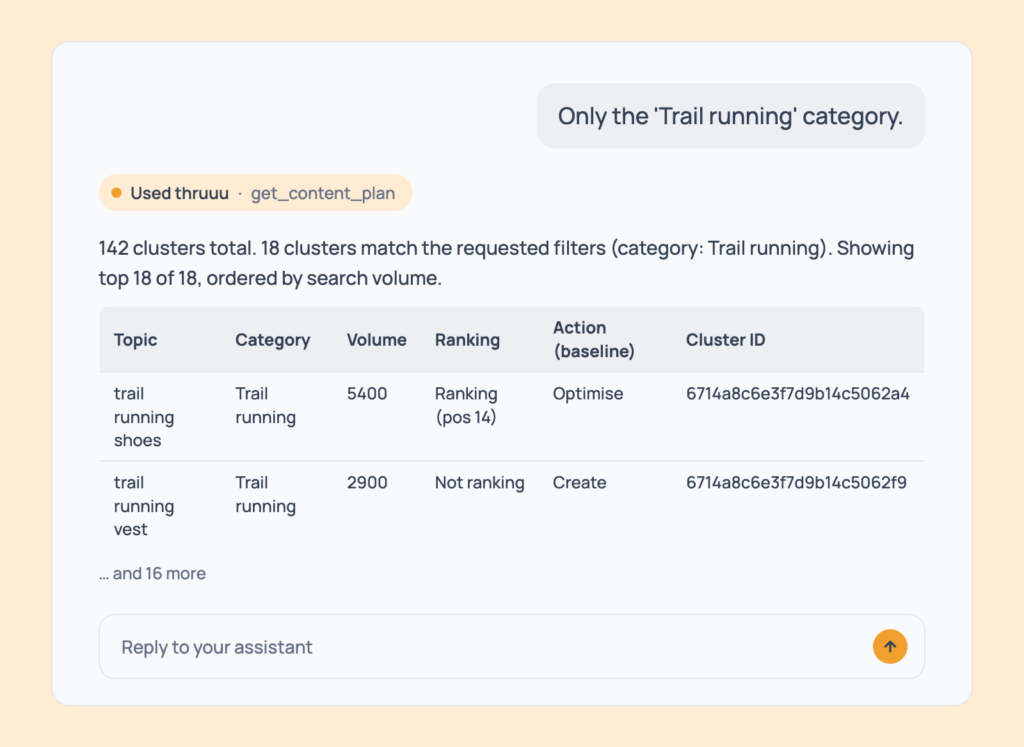Viewport: 1024px width, 747px height.
Task: Select the volume value '5400'
Action: 366,394
